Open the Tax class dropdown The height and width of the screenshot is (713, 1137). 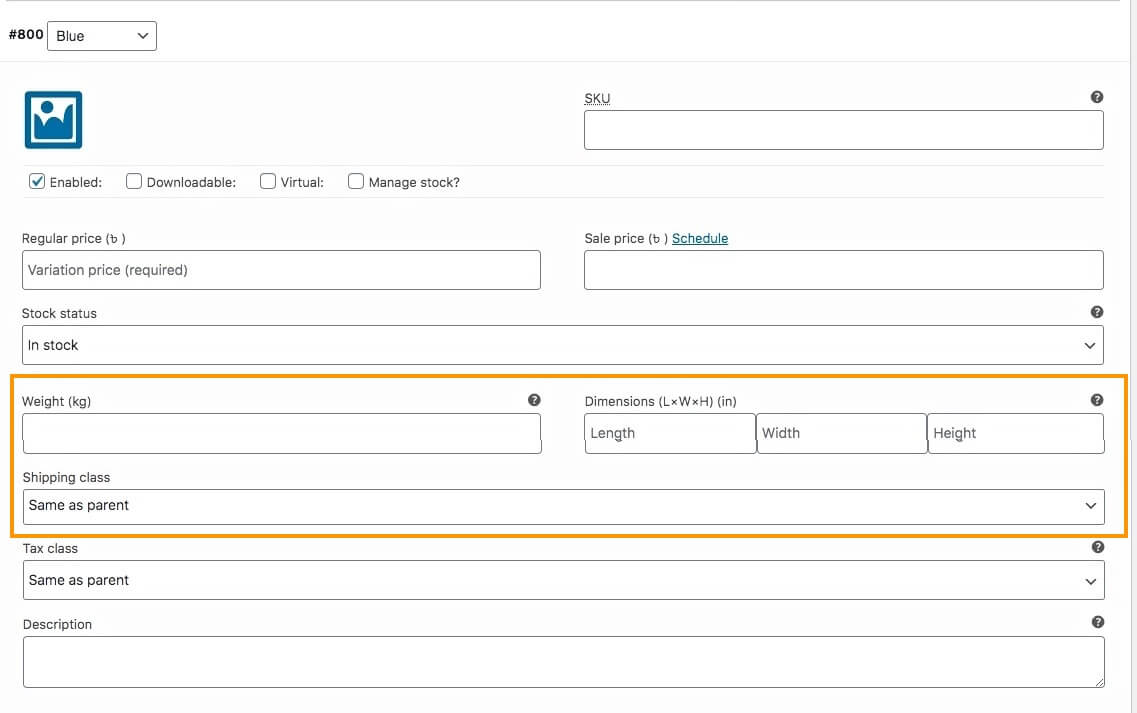[563, 580]
